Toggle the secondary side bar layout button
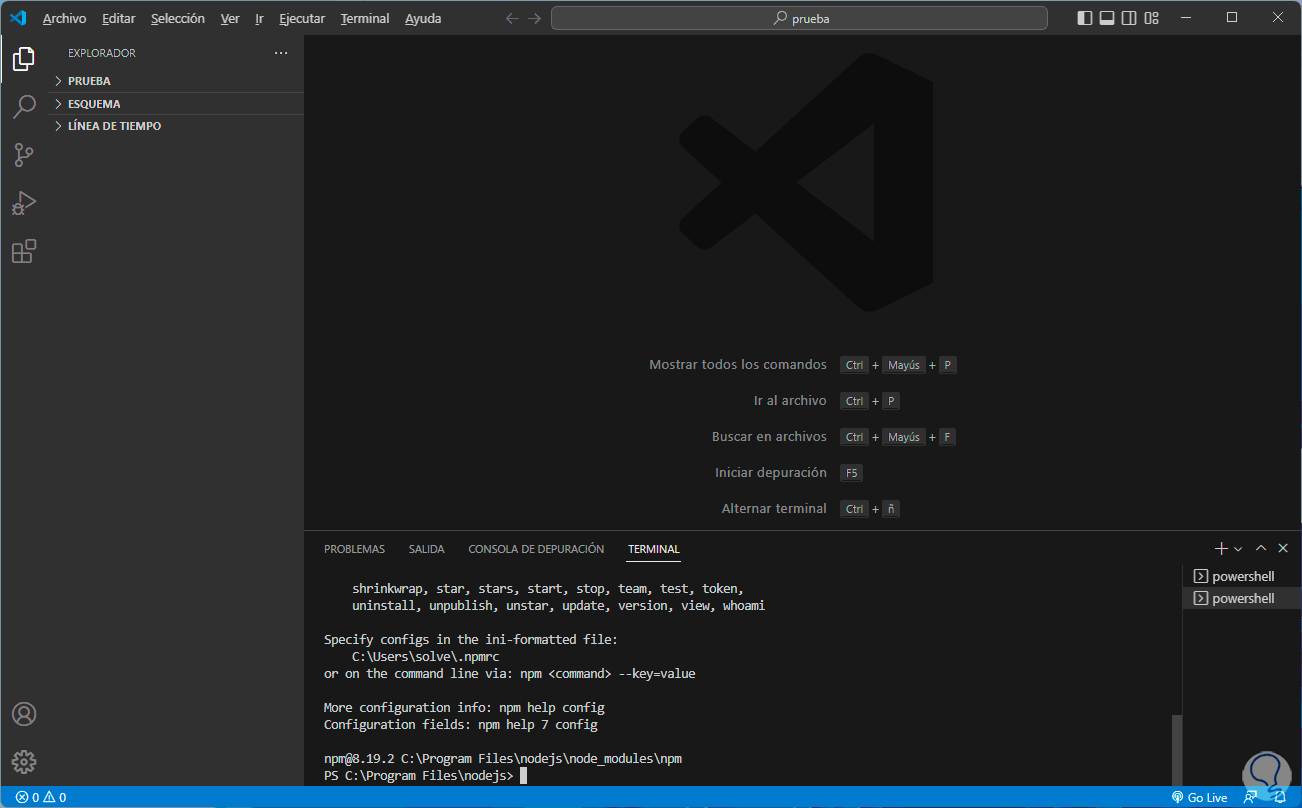The image size is (1302, 808). [1129, 18]
